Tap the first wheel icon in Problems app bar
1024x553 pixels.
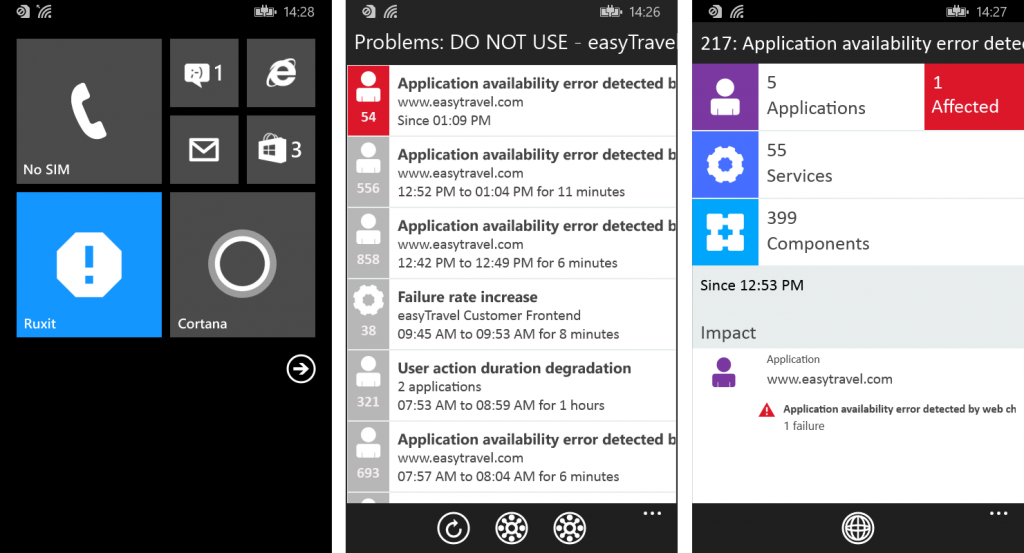point(511,528)
